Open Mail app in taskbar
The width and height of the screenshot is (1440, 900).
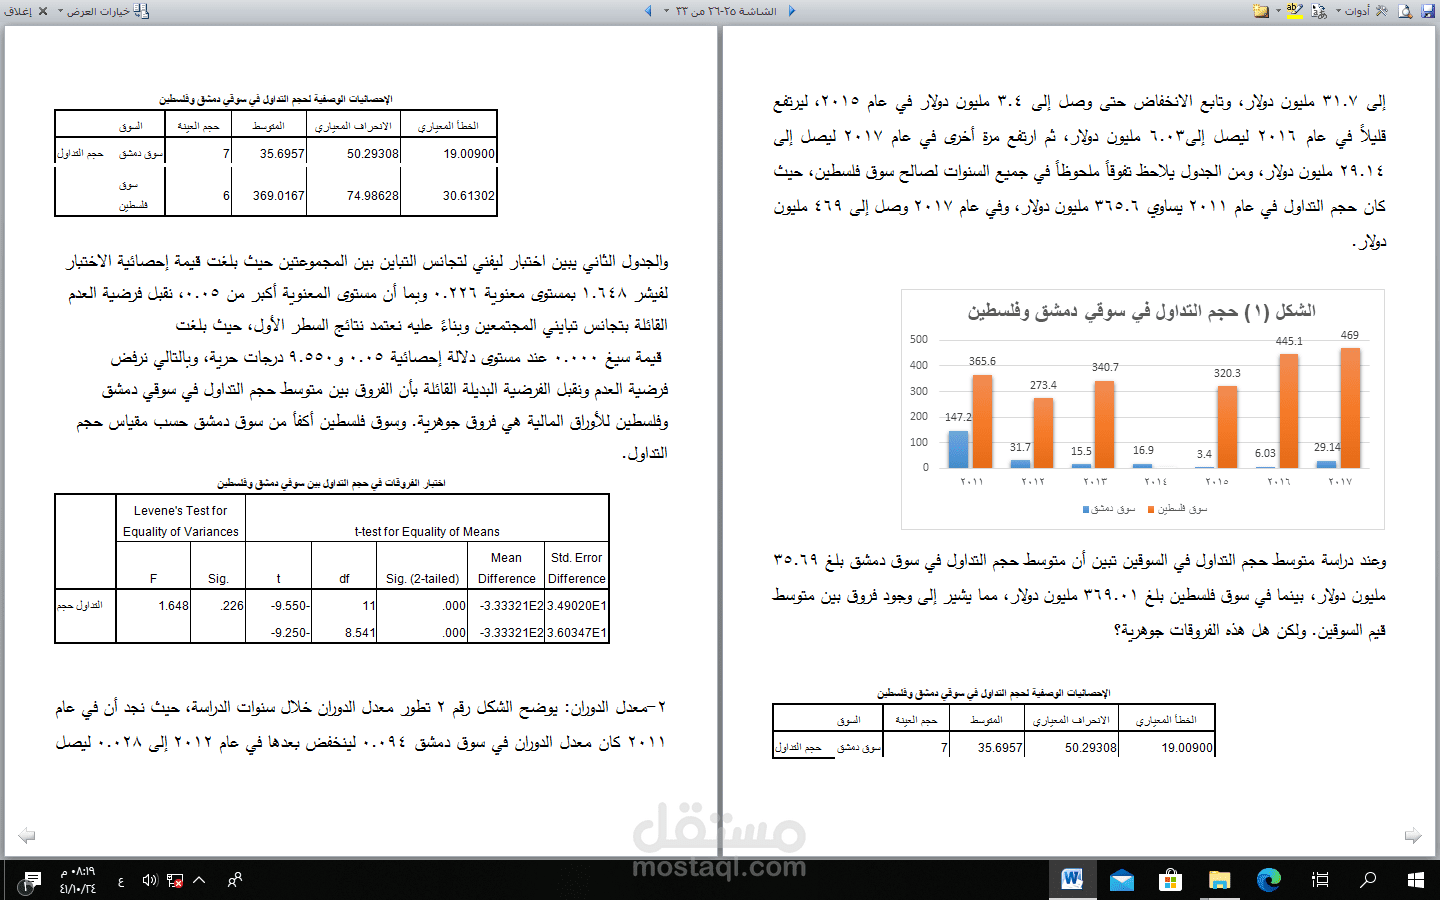1121,880
